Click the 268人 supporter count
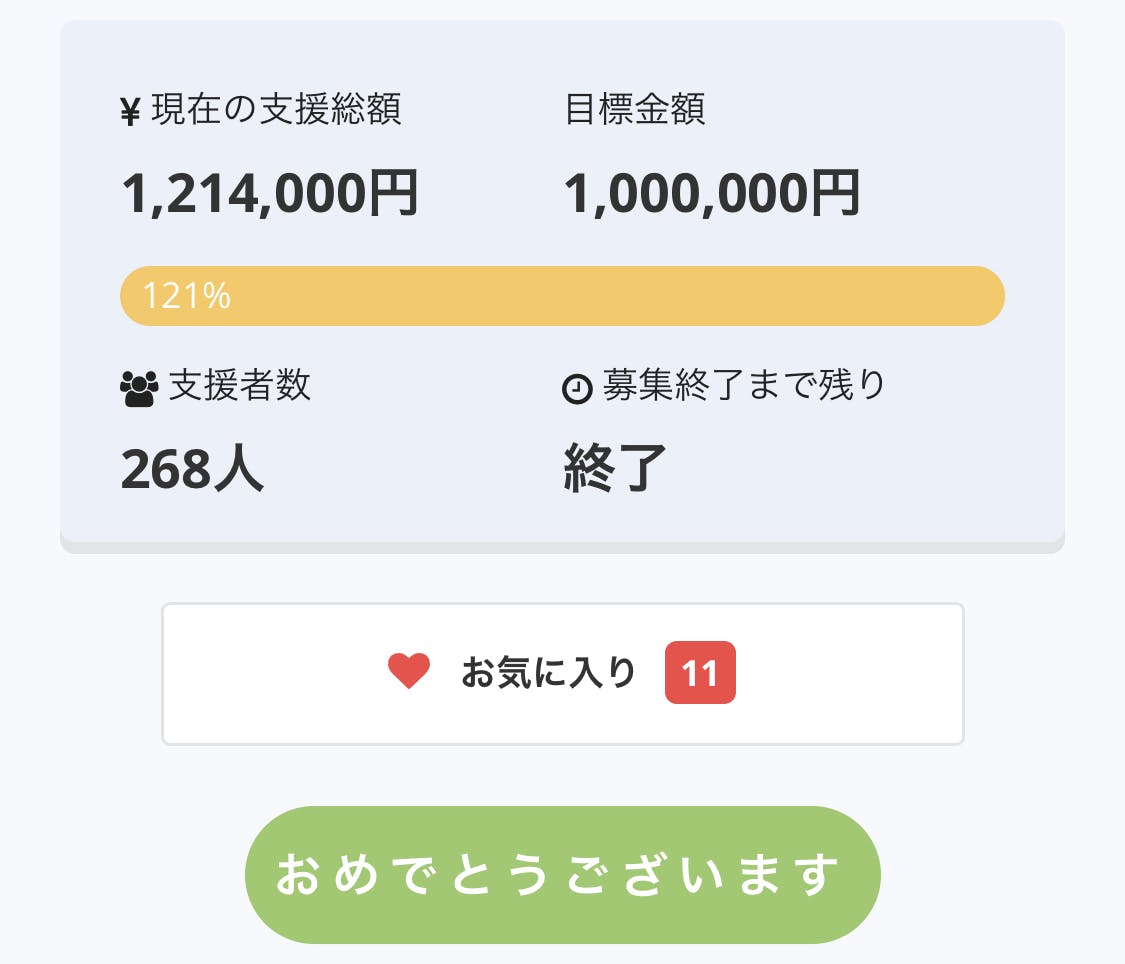Screen dimensions: 1125x964 click(192, 468)
